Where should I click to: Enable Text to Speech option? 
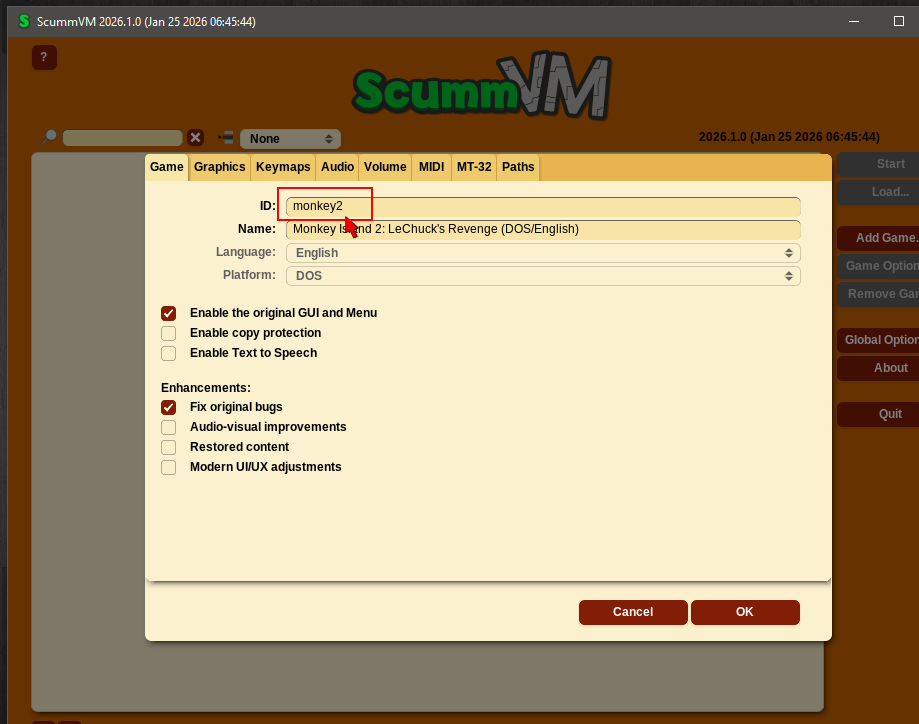point(169,353)
